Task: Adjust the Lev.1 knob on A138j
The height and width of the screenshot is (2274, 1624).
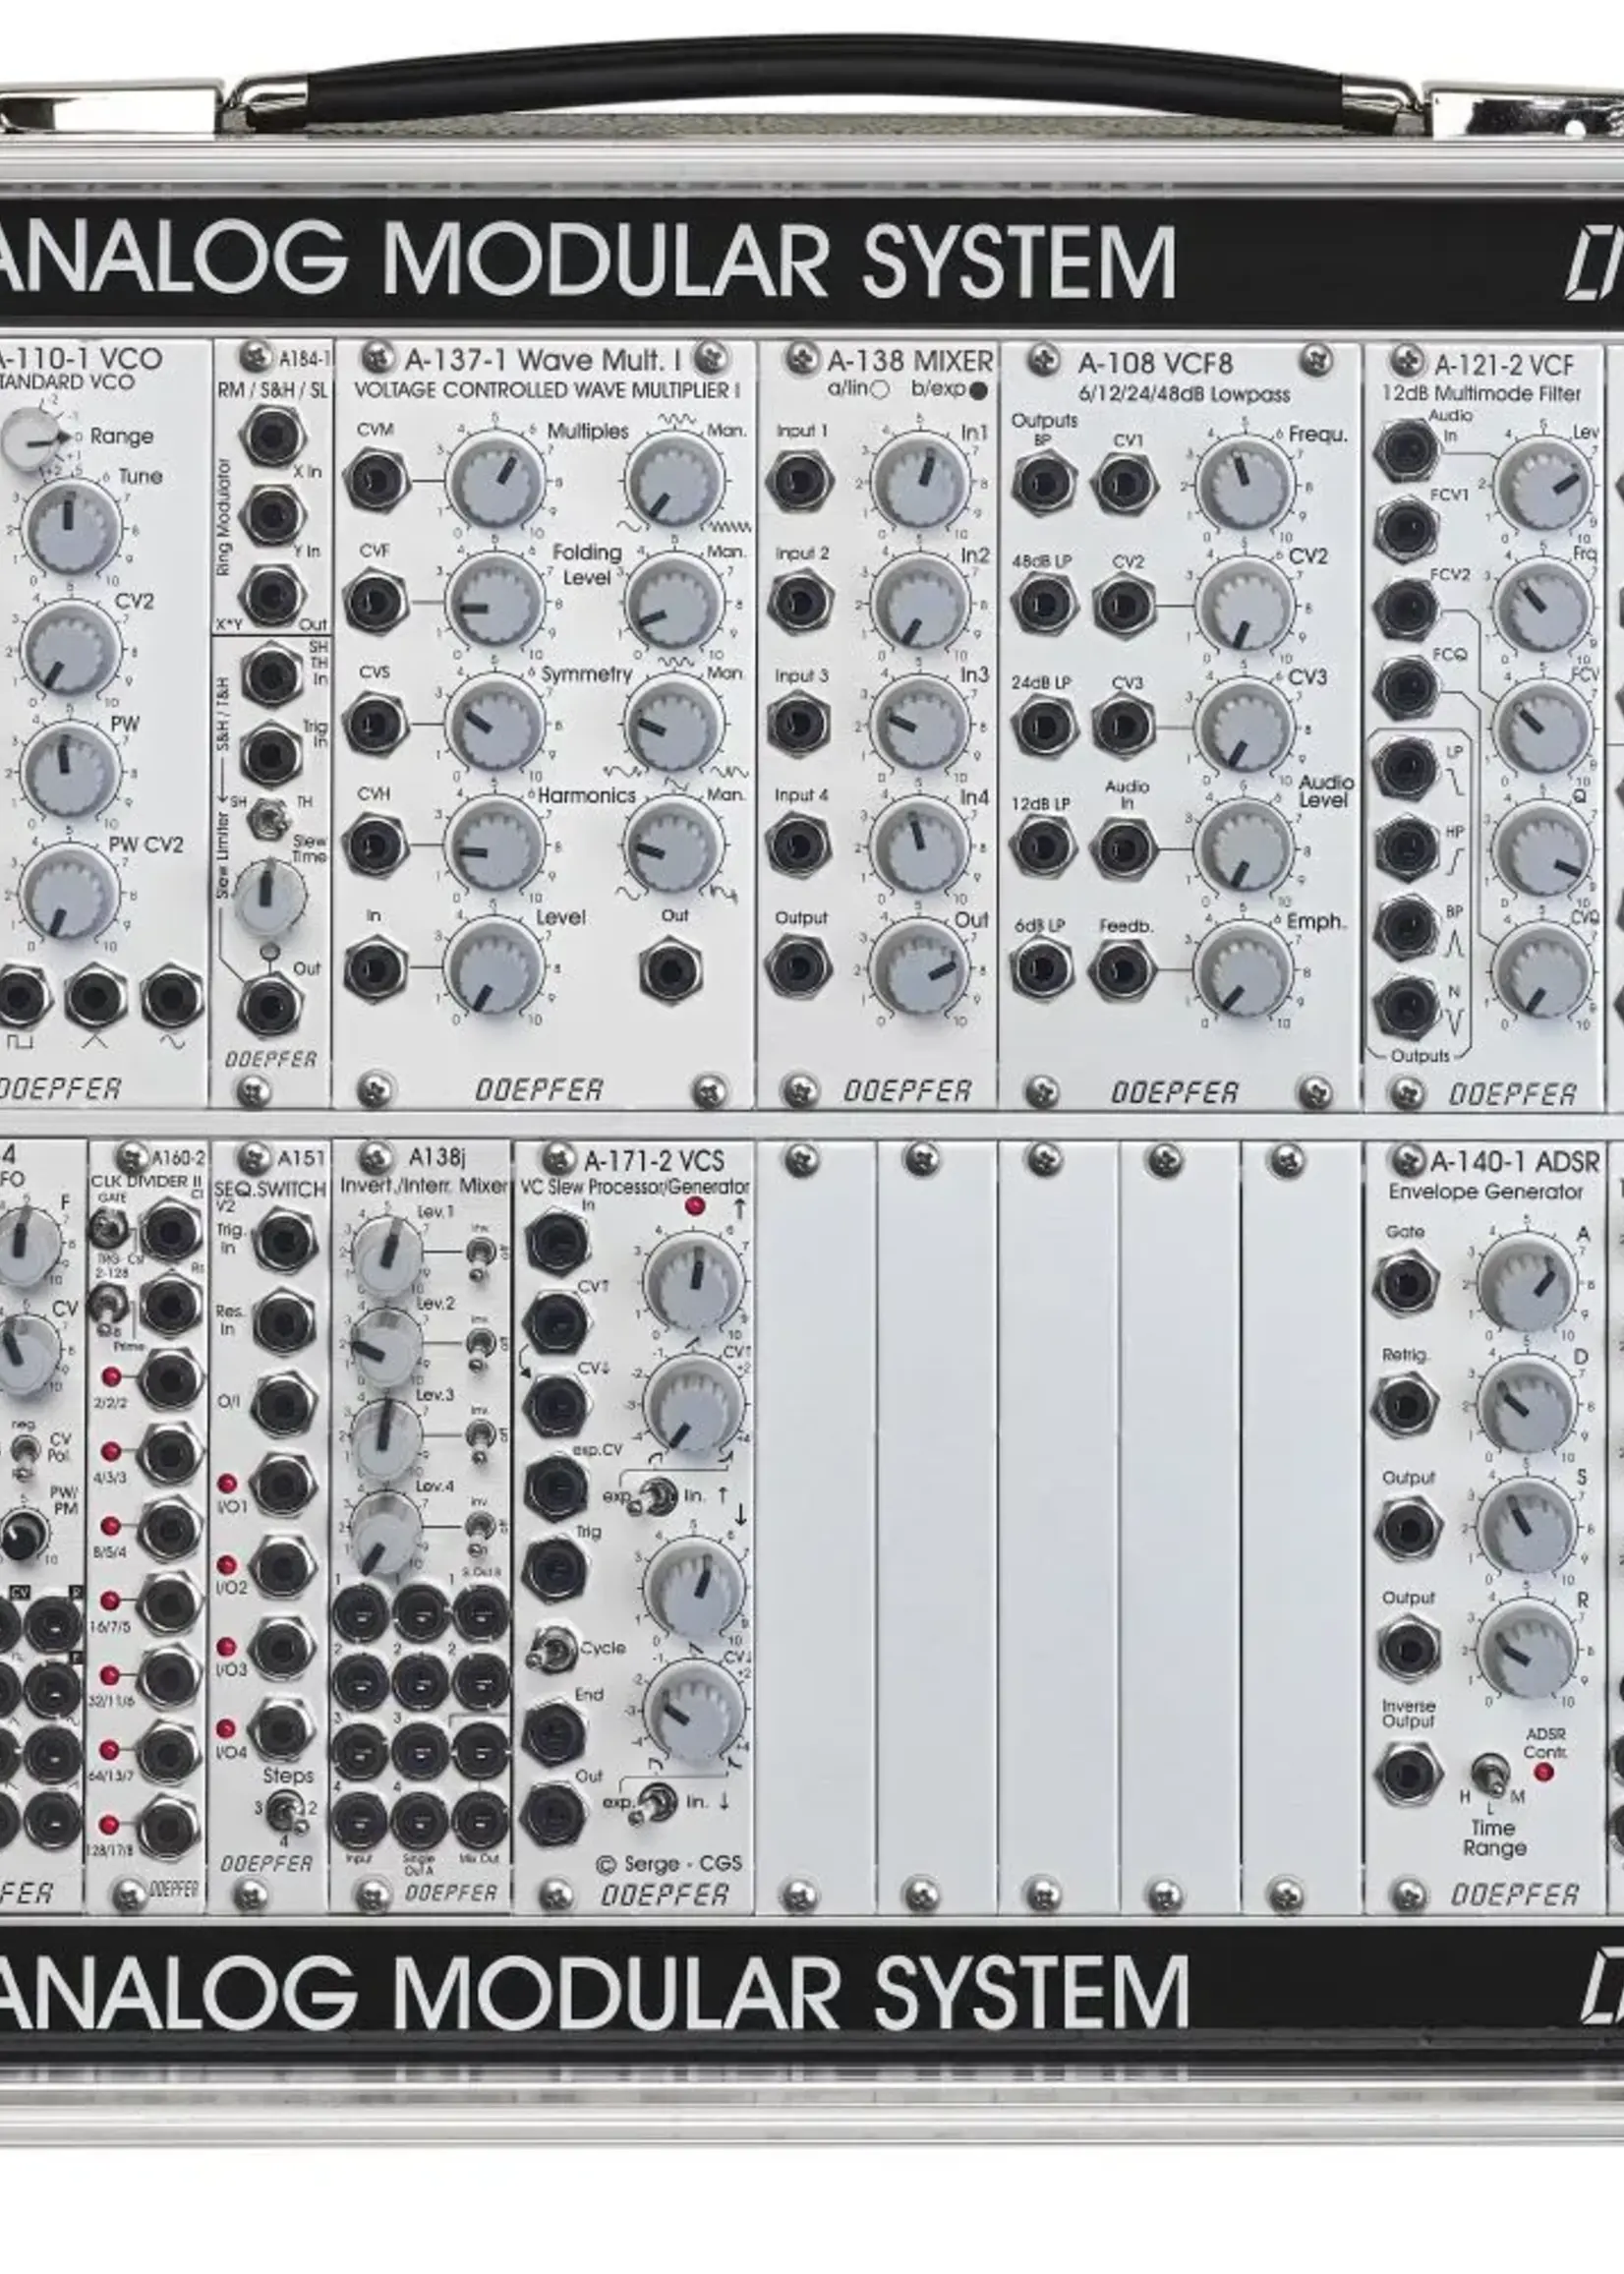Action: pos(387,1255)
